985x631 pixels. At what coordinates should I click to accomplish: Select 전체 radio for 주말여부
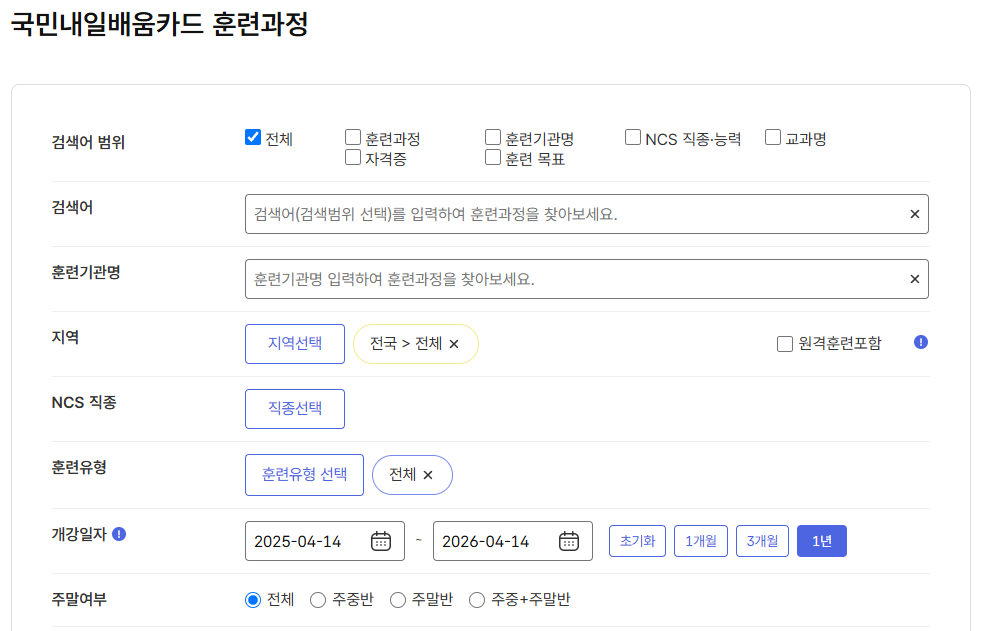pyautogui.click(x=253, y=600)
